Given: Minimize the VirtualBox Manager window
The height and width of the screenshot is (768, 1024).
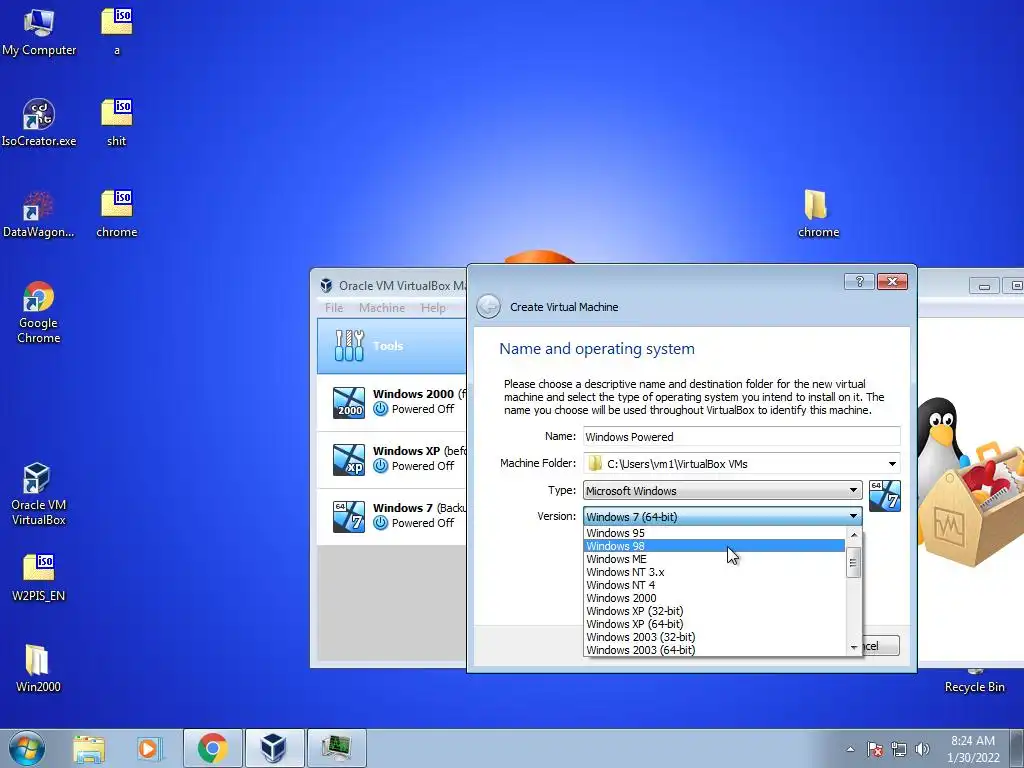Looking at the screenshot, I should click(984, 285).
